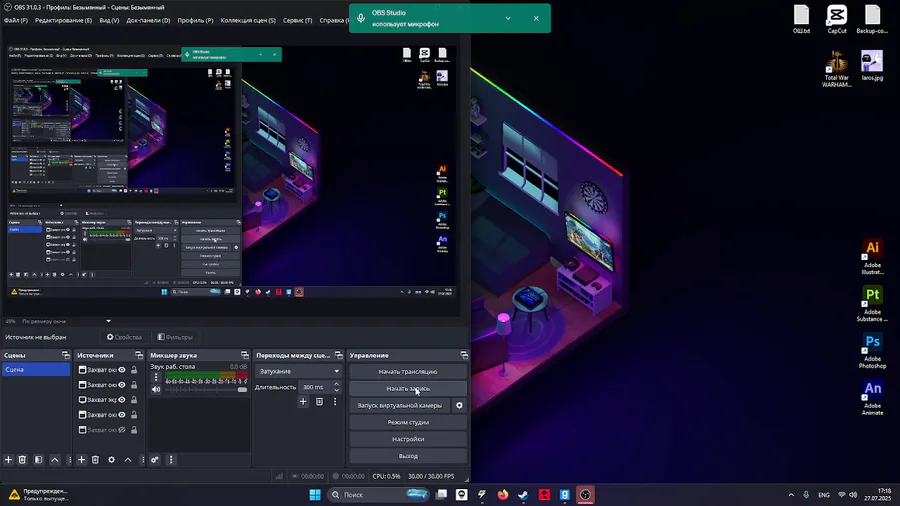Show hidden tray icons with the taskbar chevron
Screen dimensions: 900x506
point(791,495)
